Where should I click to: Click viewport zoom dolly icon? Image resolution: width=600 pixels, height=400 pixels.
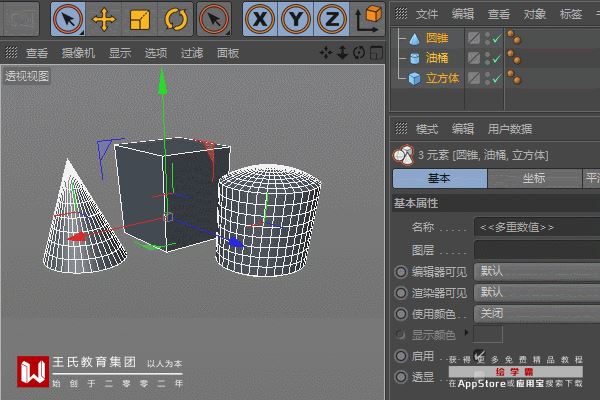tap(342, 52)
